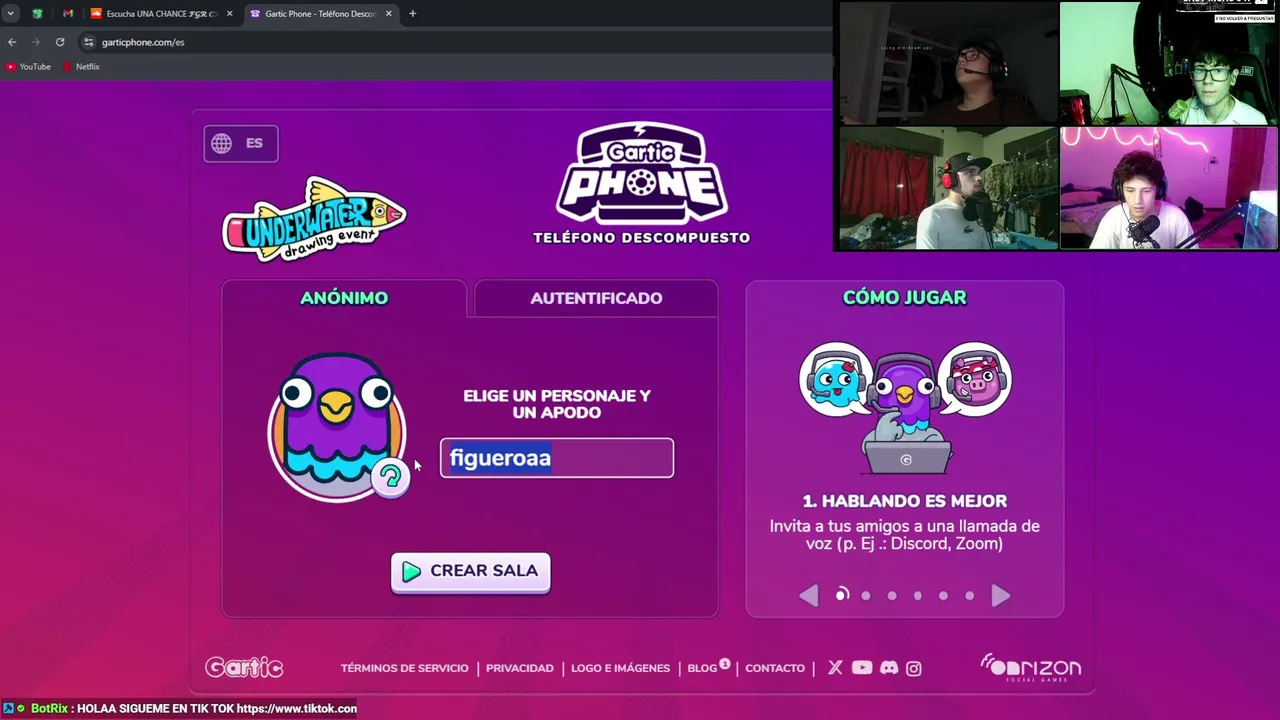This screenshot has width=1280, height=720.
Task: Select the second how-to-play slide dot
Action: point(866,596)
